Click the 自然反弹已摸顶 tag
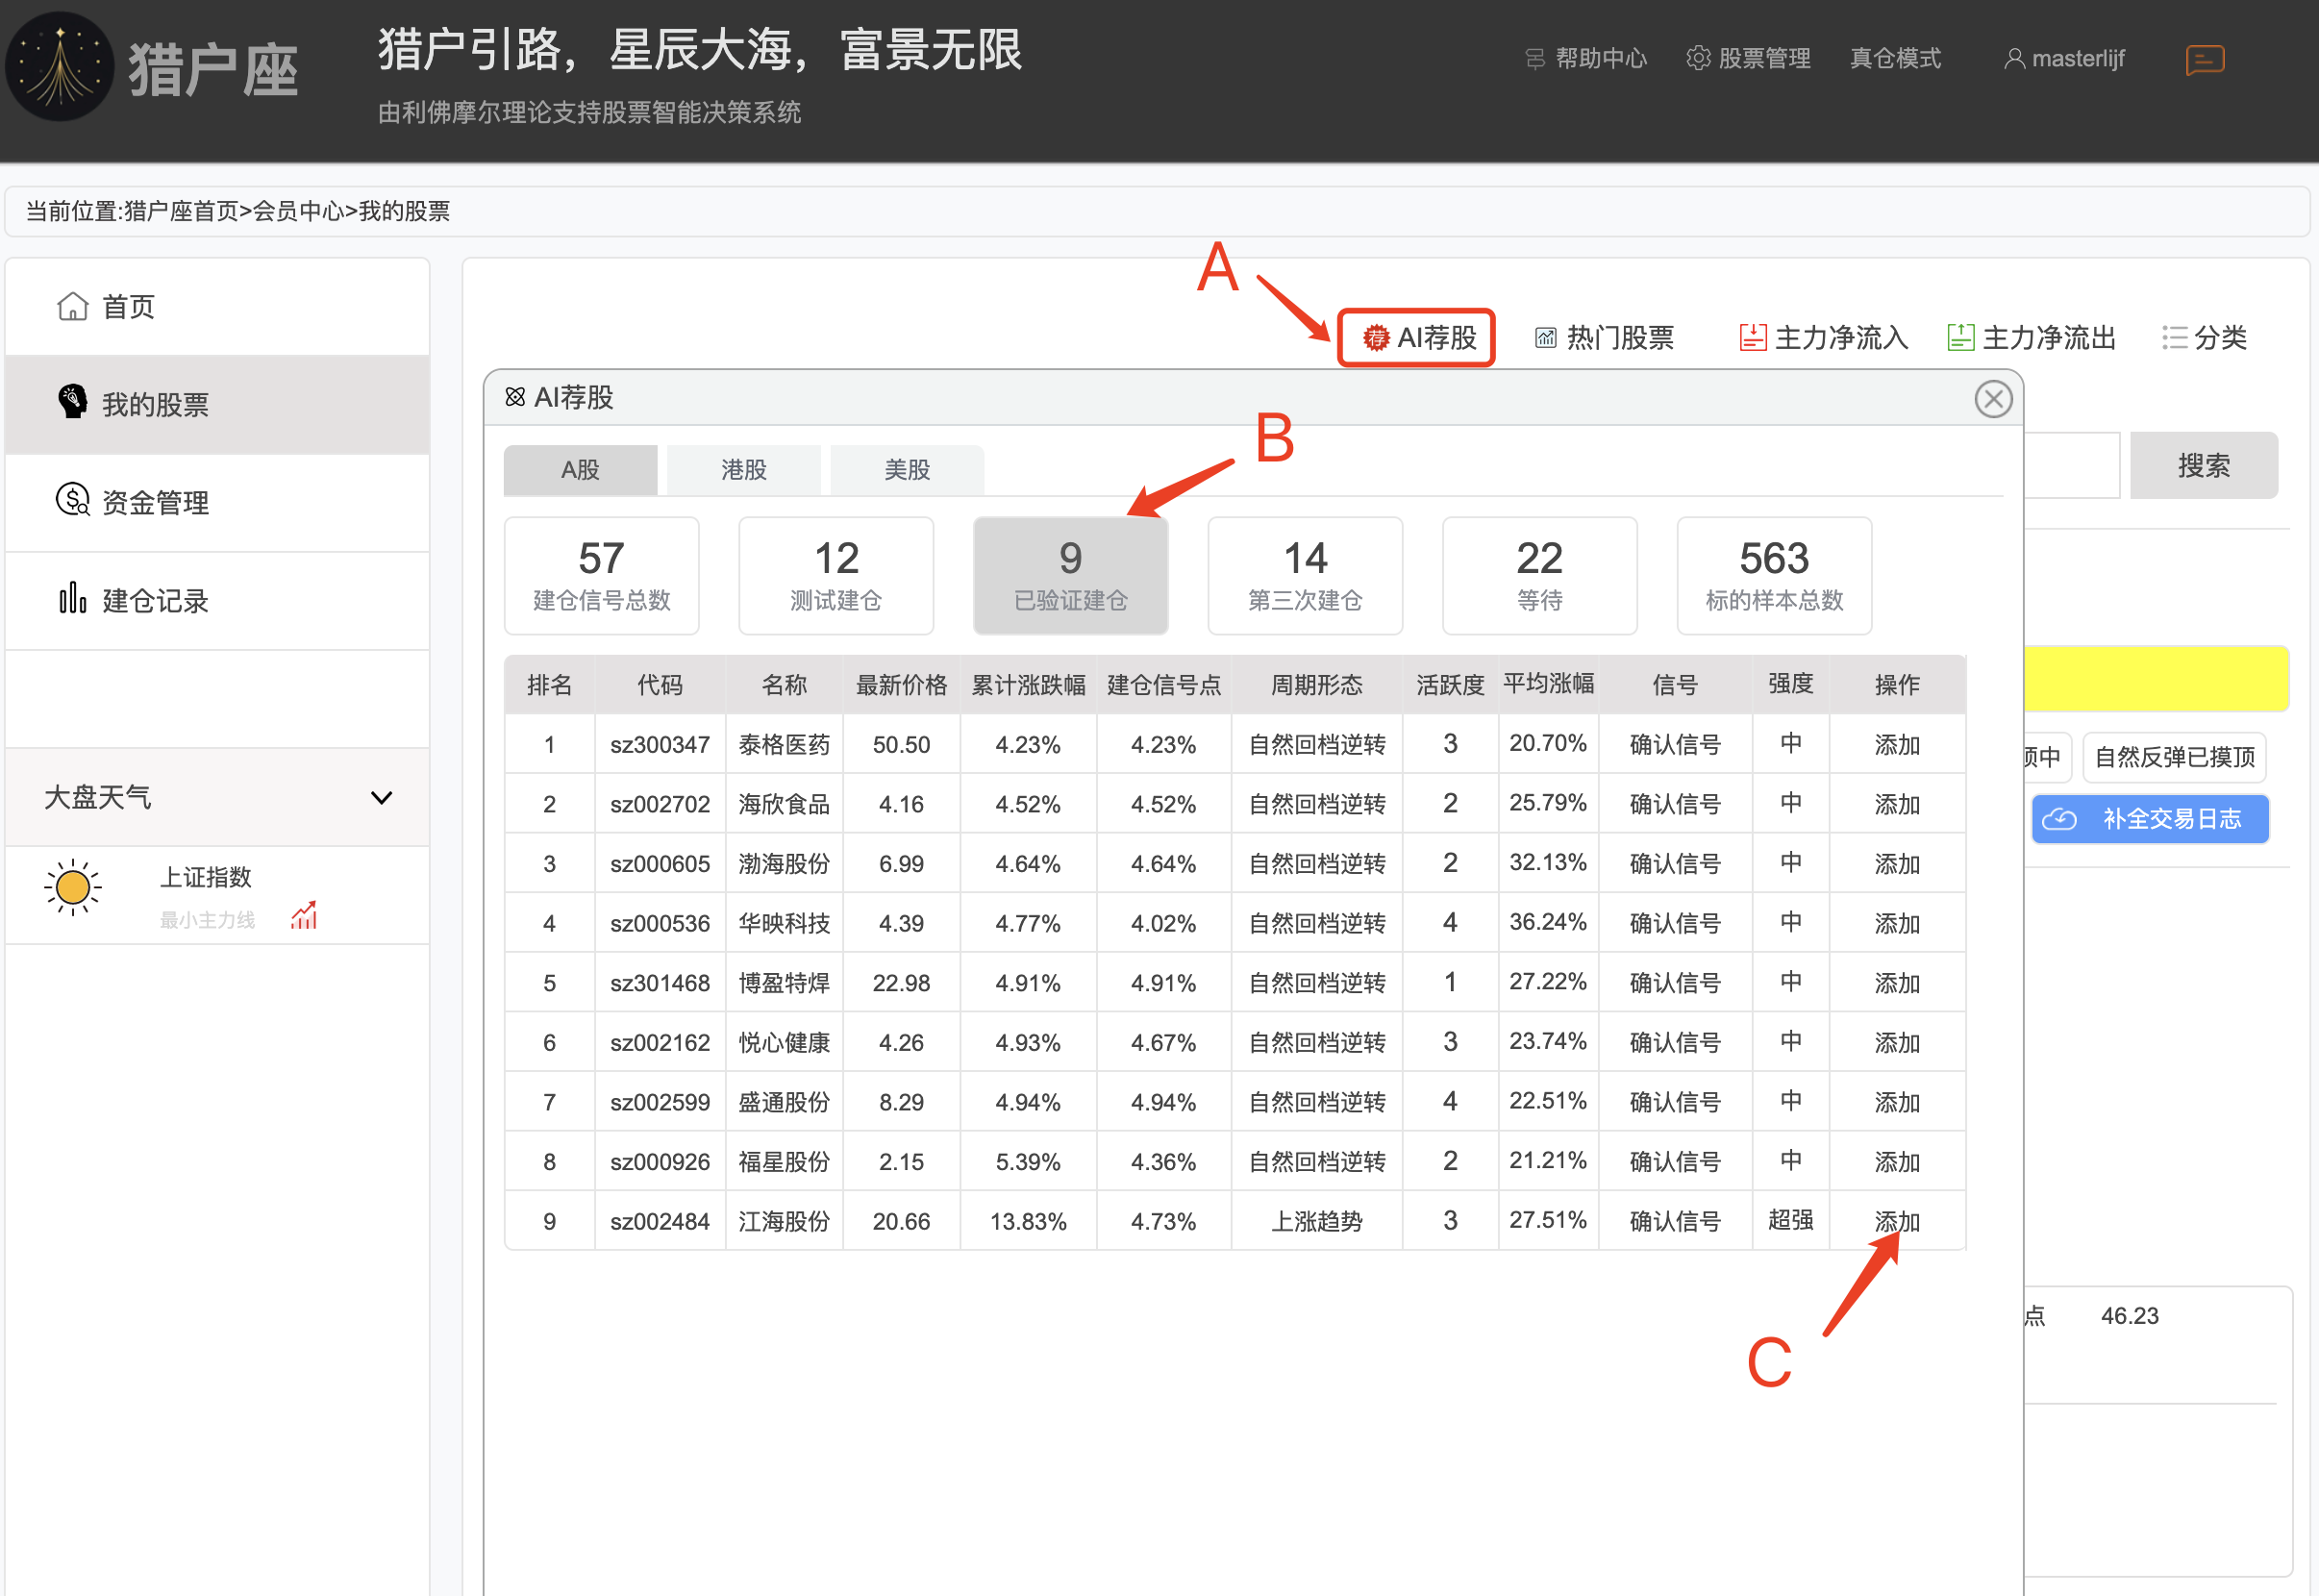 coord(2175,757)
